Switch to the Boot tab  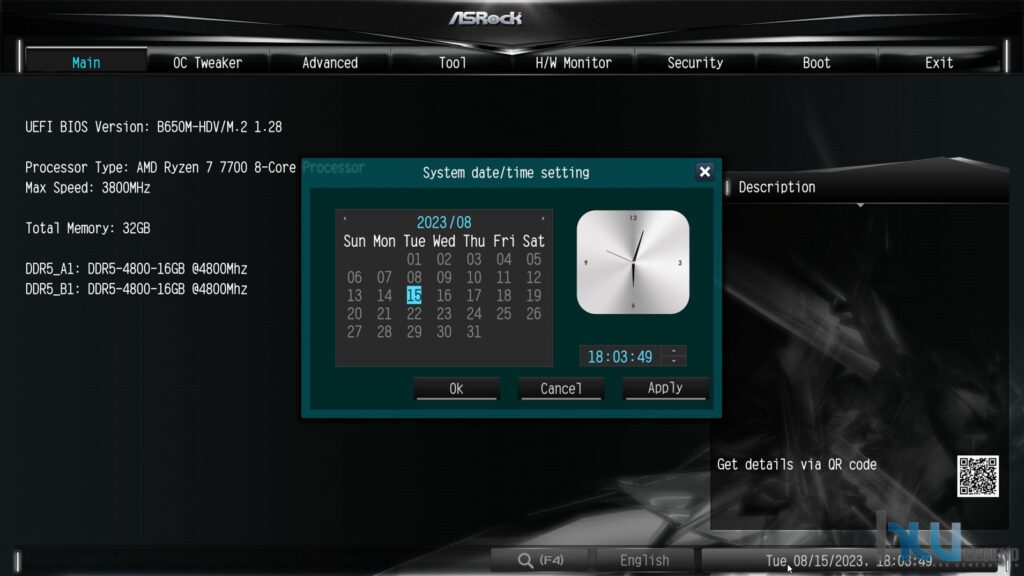pos(816,63)
